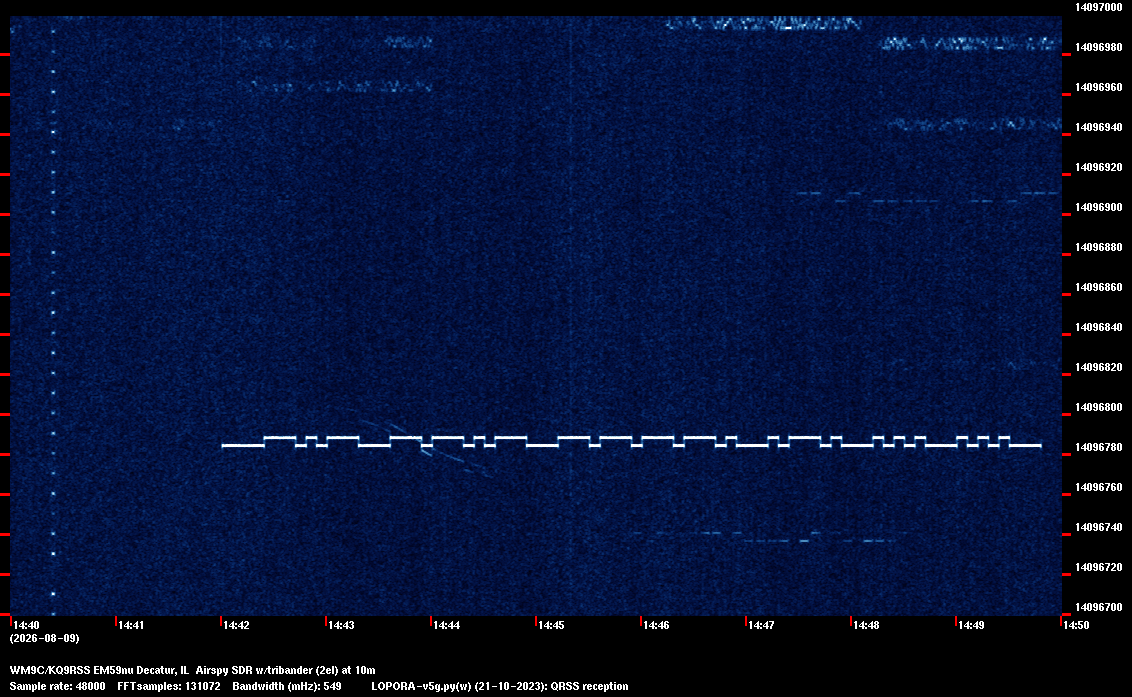Select the 14096860 frequency label
This screenshot has width=1132, height=697.
click(x=1099, y=287)
